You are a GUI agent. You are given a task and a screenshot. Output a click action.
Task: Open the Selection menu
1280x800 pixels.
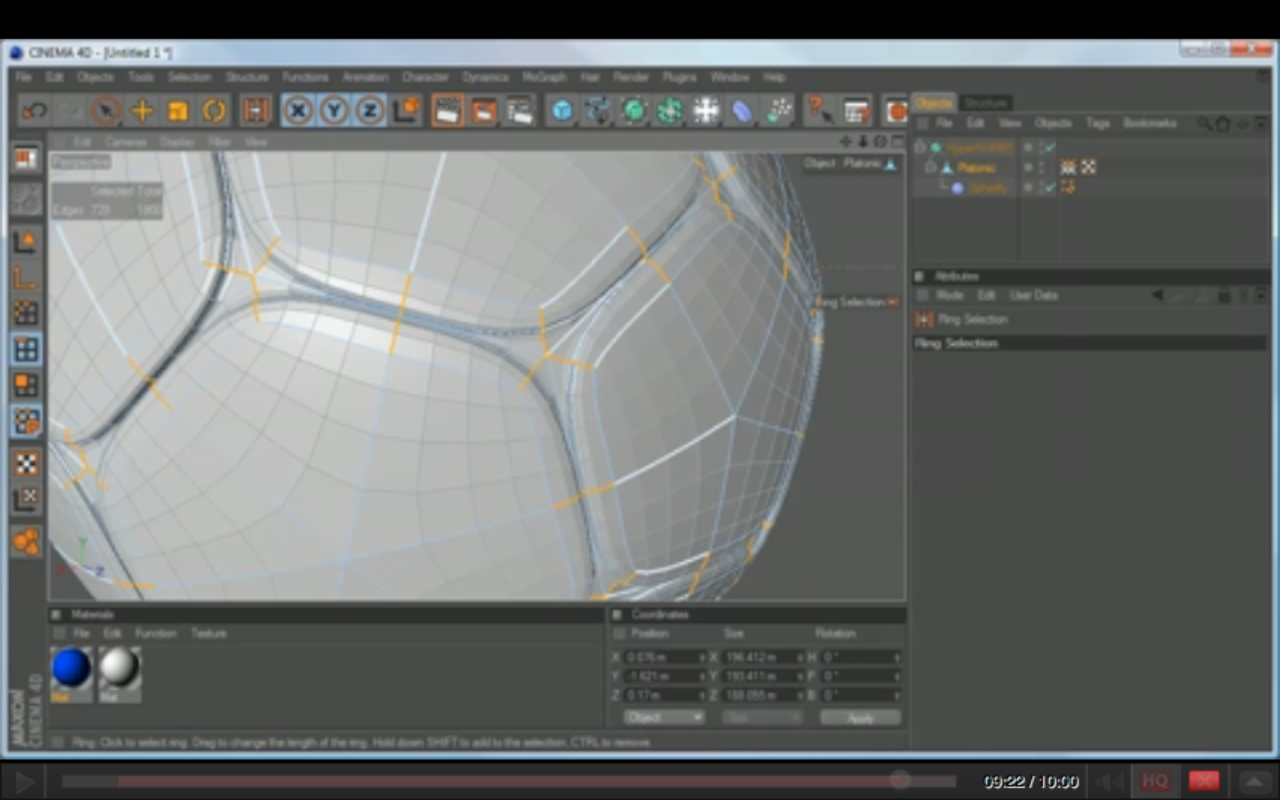click(x=189, y=77)
